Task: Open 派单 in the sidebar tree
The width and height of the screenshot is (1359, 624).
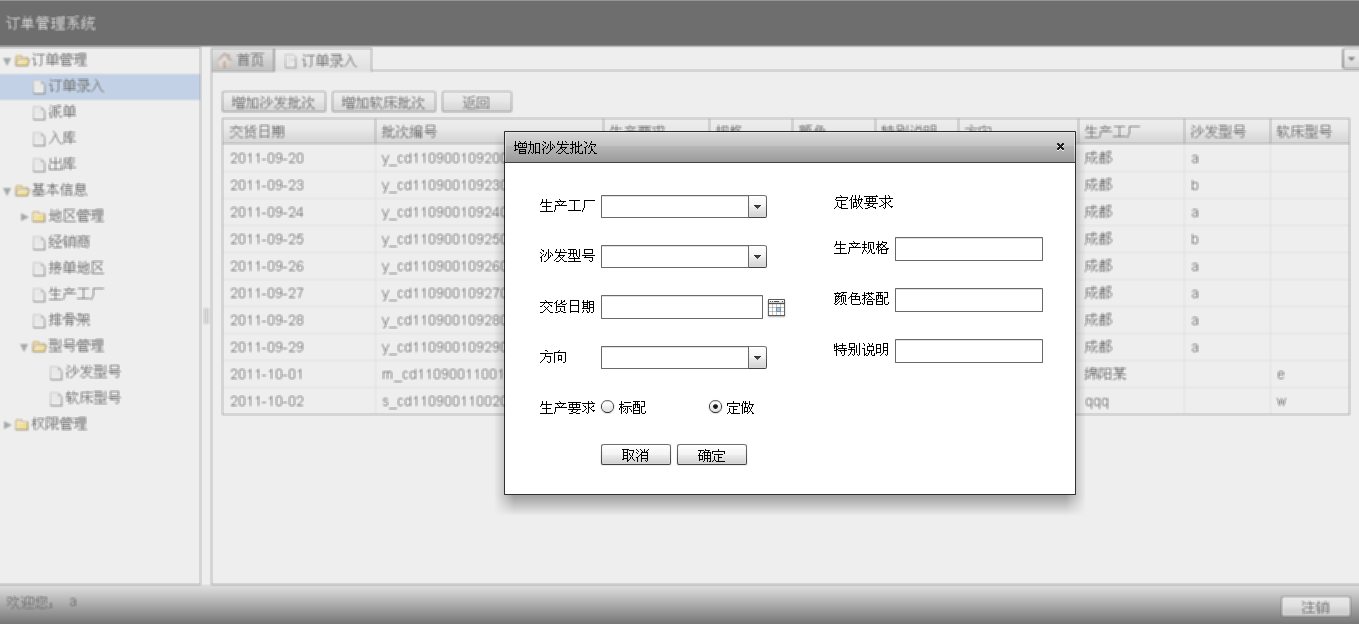Action: tap(100, 112)
